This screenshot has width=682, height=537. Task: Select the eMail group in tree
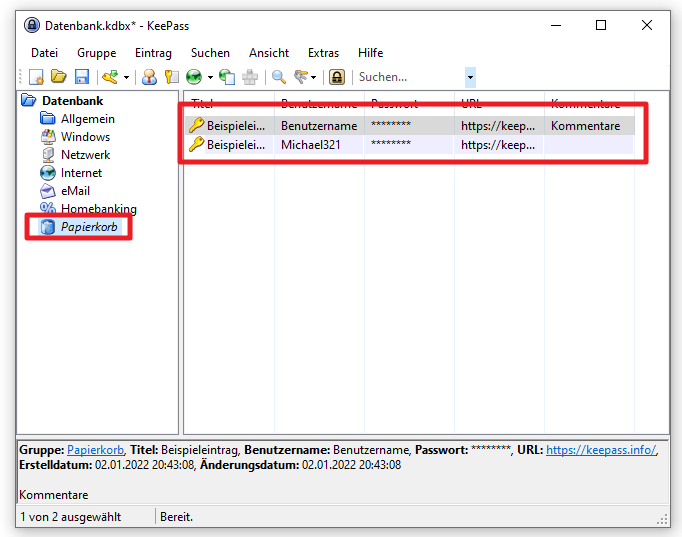pyautogui.click(x=75, y=191)
